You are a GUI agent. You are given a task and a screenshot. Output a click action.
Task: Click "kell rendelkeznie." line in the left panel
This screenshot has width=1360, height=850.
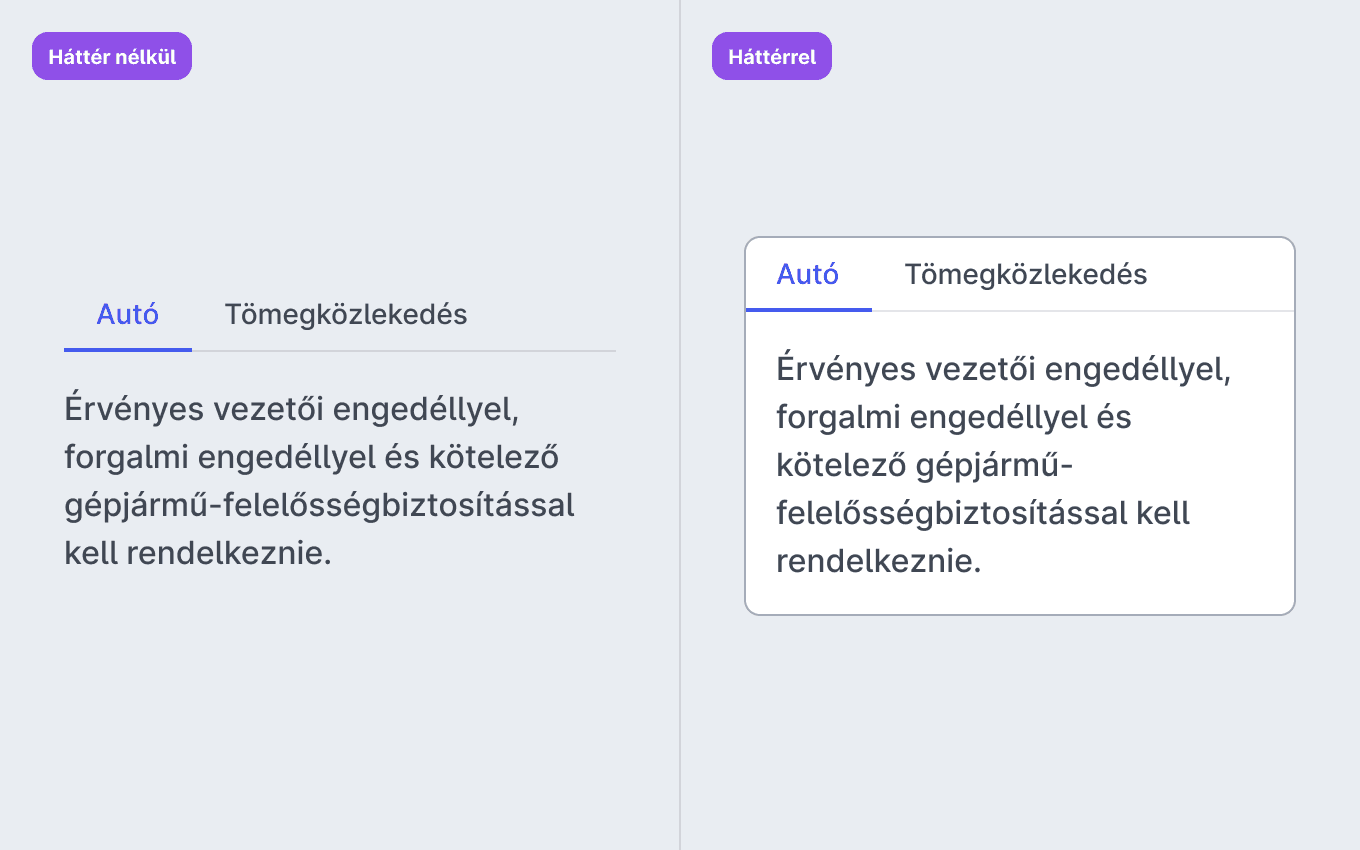pos(198,553)
